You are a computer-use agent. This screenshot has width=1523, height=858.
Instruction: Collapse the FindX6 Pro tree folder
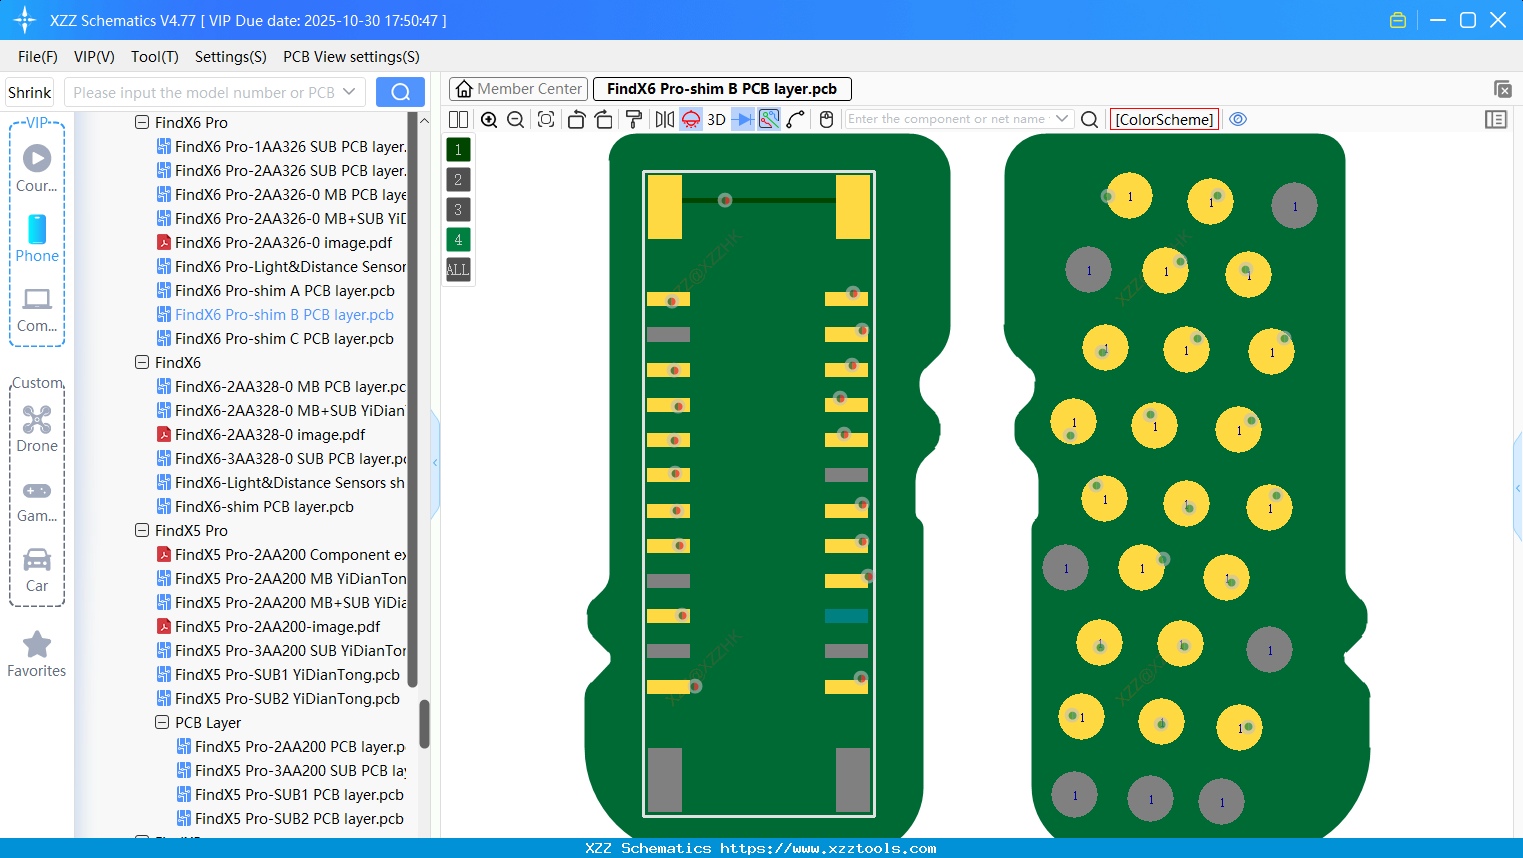[142, 122]
